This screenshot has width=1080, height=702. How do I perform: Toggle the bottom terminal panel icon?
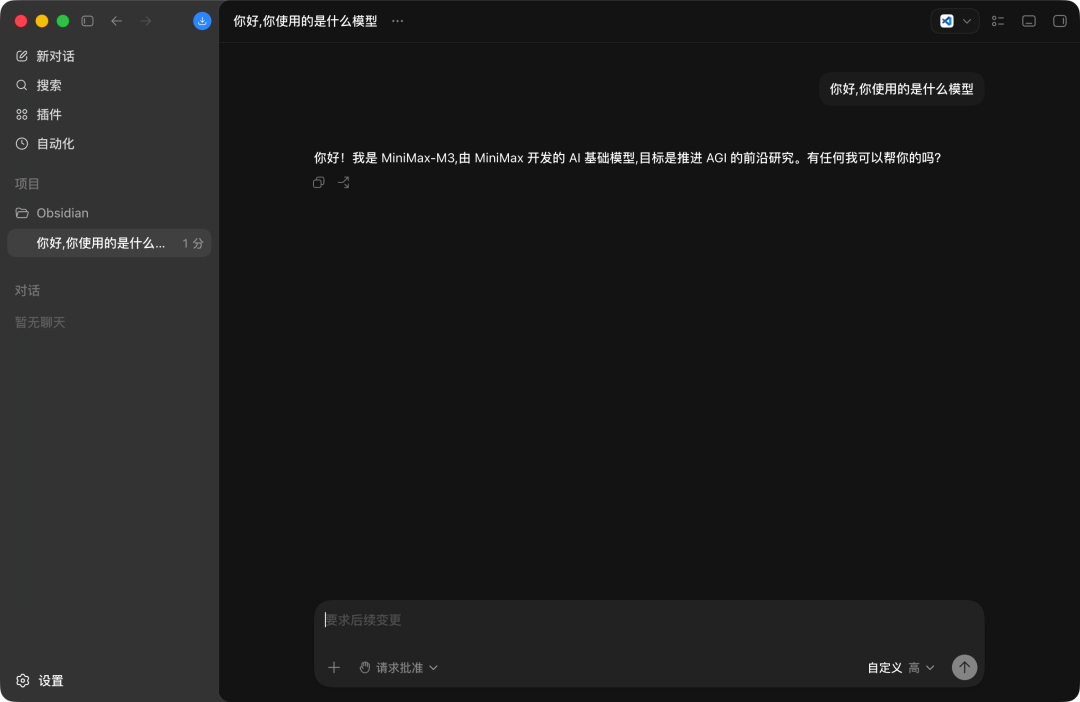pyautogui.click(x=1029, y=21)
